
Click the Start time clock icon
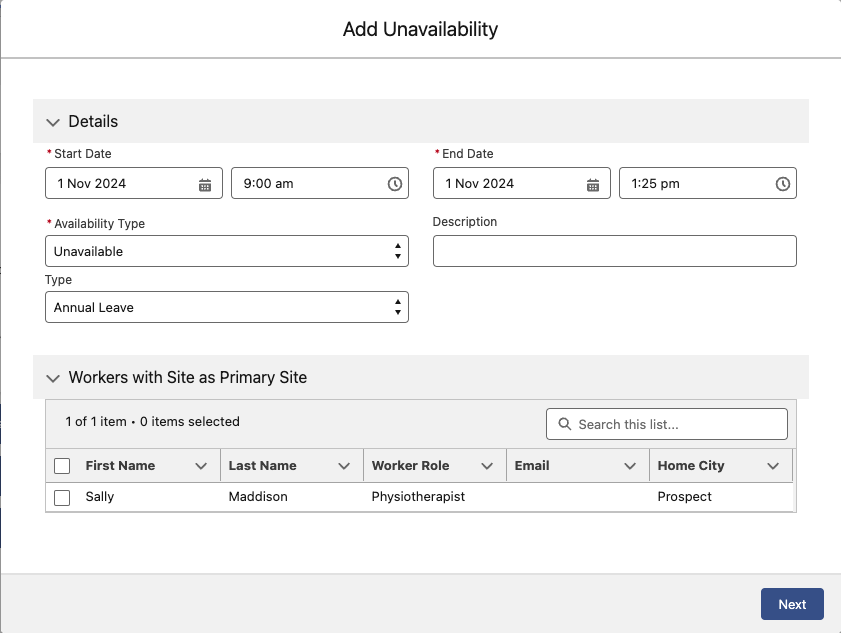pyautogui.click(x=395, y=184)
